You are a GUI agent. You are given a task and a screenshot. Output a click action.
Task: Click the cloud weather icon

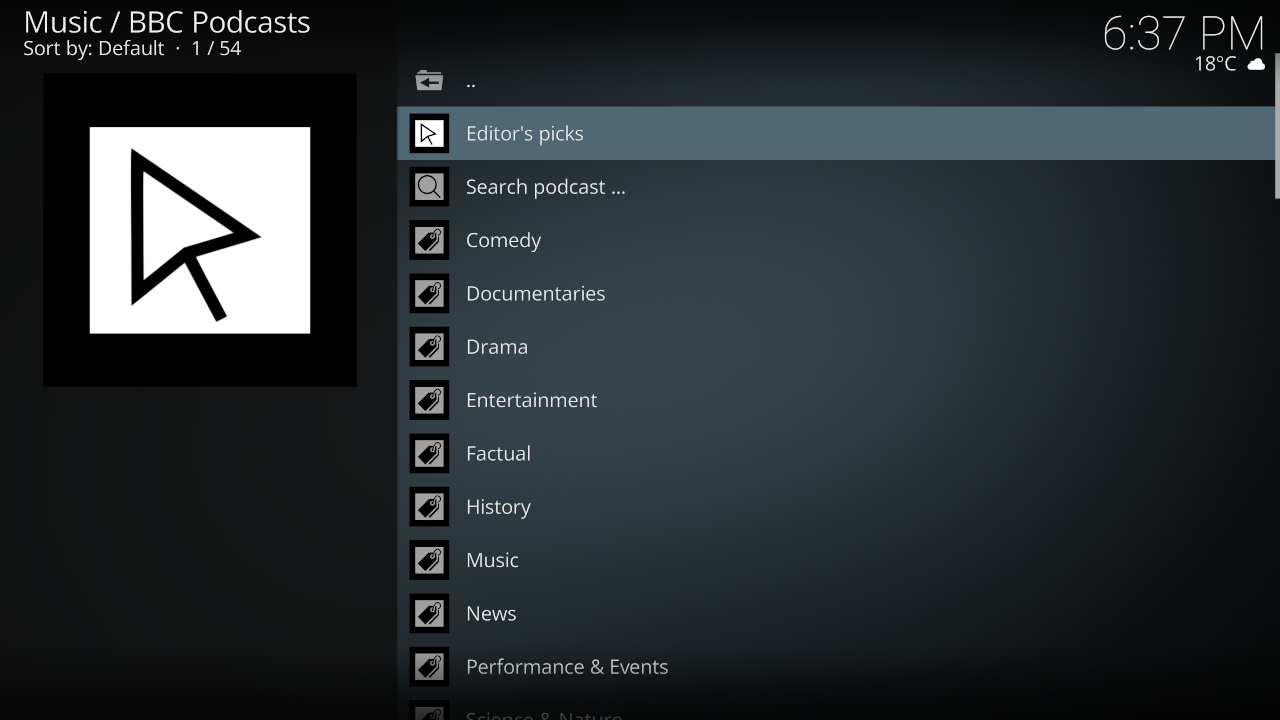click(x=1256, y=65)
